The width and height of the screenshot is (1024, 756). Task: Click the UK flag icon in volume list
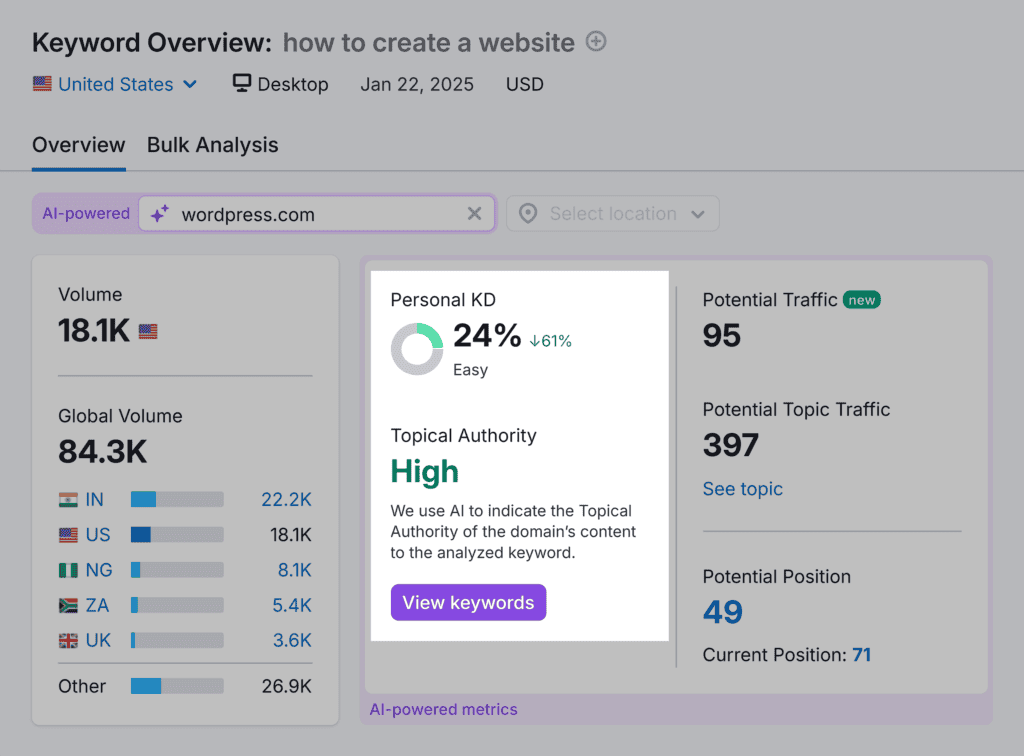click(x=68, y=640)
